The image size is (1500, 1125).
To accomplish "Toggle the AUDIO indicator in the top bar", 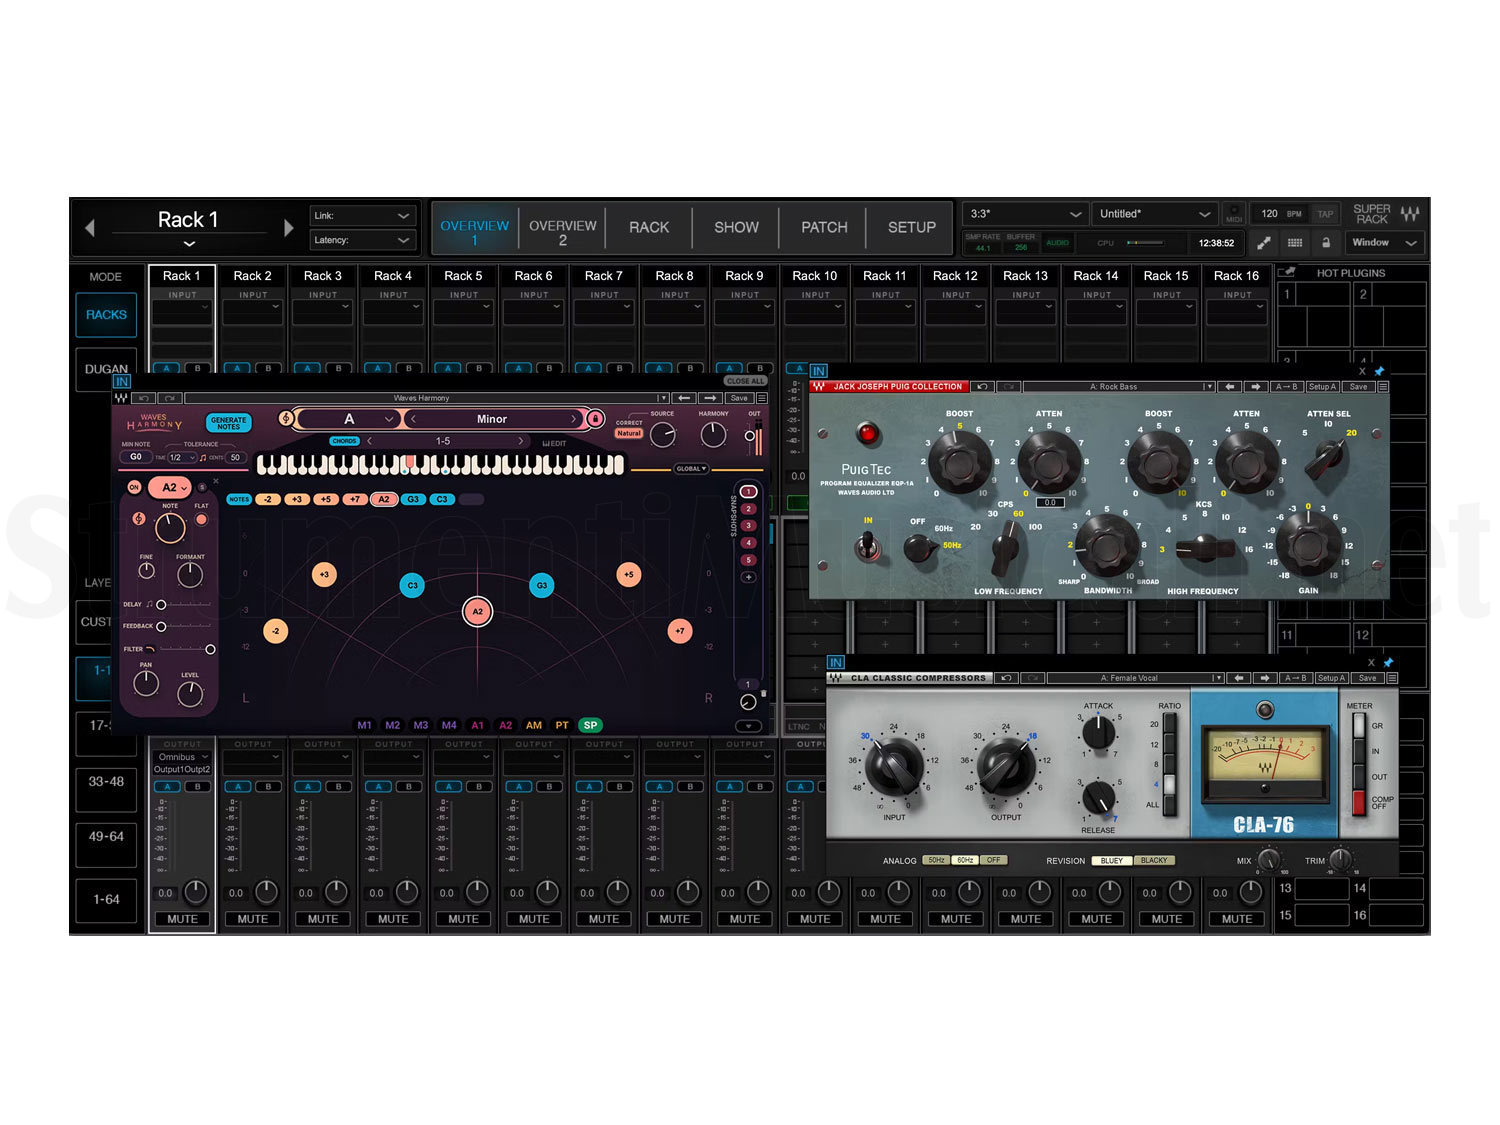I will click(1057, 242).
